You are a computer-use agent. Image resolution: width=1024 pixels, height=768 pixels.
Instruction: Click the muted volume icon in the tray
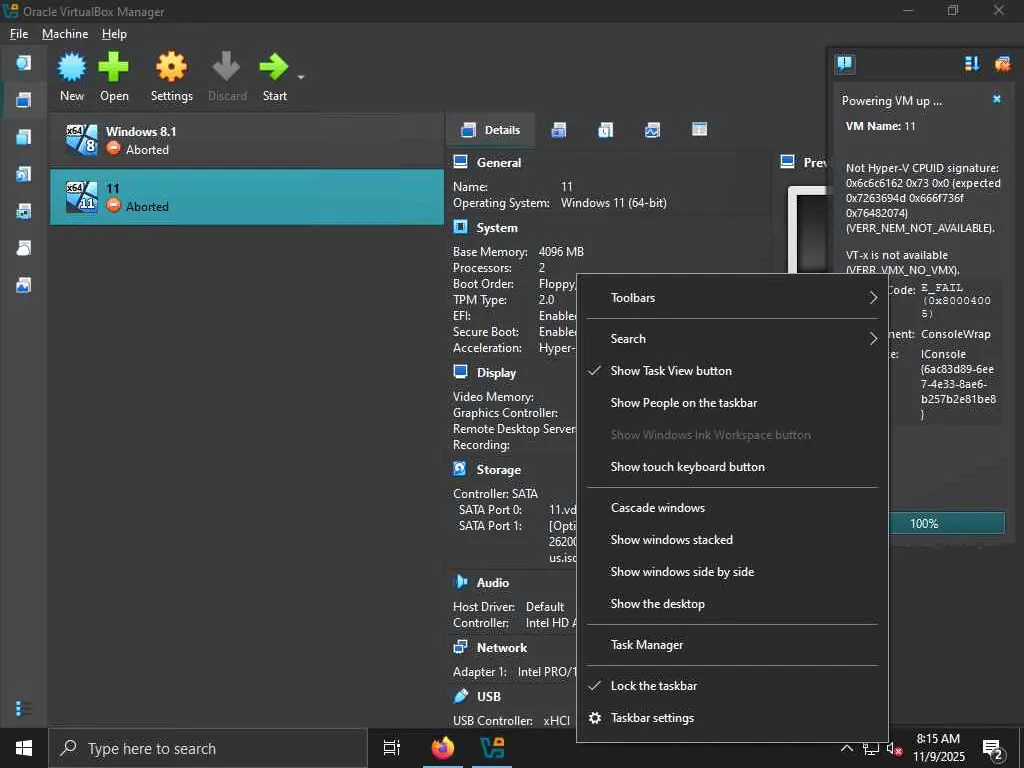(894, 749)
